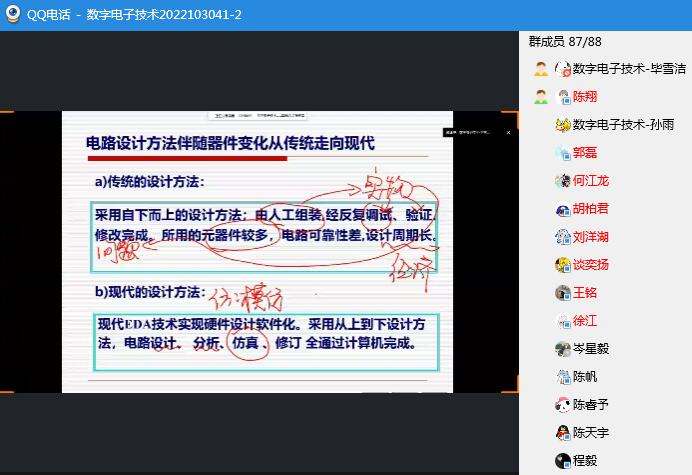Click 谈奕扬's yellow emoji avatar

tap(563, 265)
